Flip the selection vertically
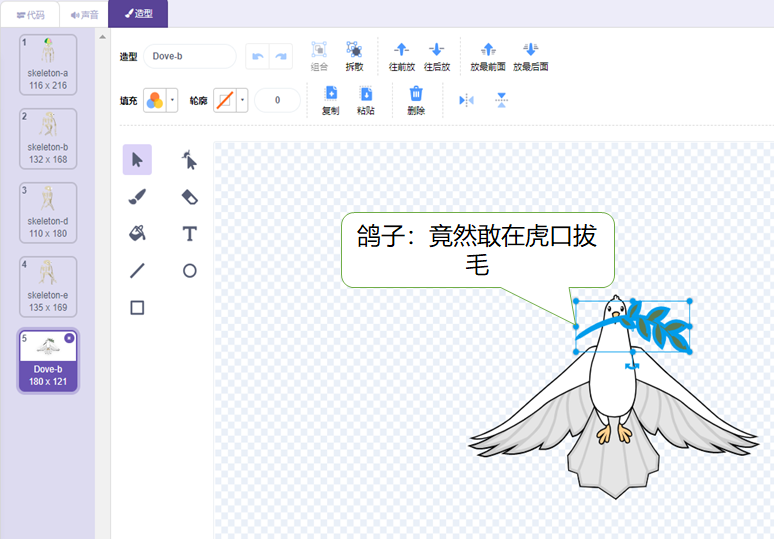The height and width of the screenshot is (539, 774). coord(502,100)
